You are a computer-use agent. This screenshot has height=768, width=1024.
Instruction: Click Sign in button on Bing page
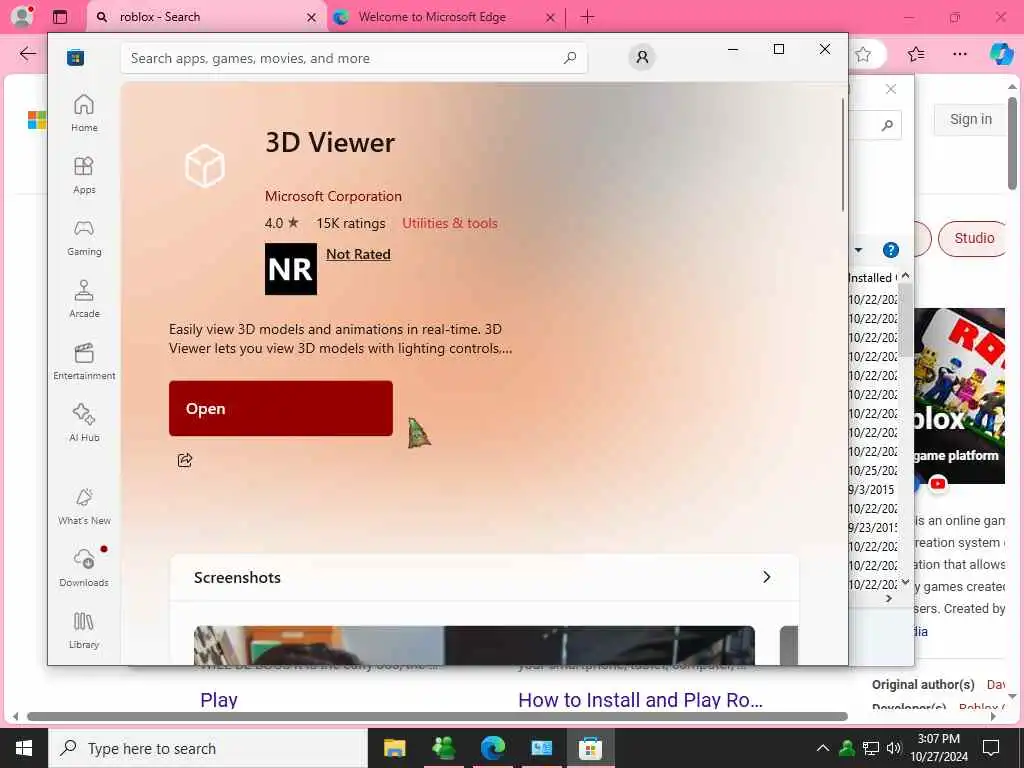[970, 120]
